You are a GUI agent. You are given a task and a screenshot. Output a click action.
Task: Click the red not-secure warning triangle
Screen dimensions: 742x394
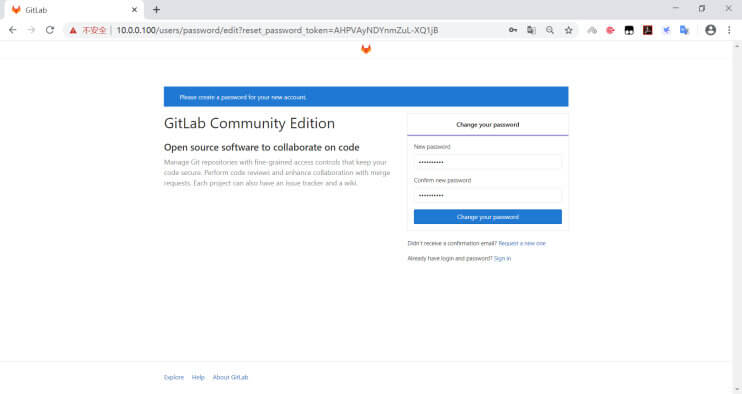pyautogui.click(x=73, y=30)
